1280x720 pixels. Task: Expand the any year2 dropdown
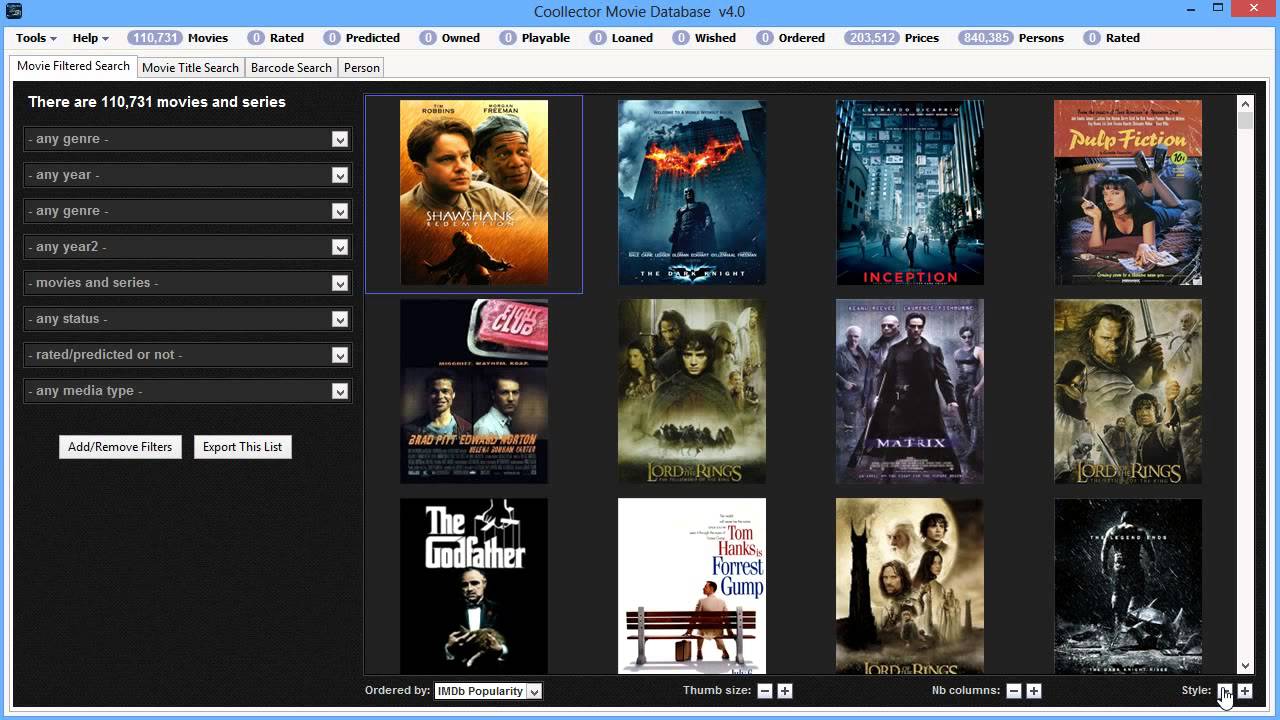(340, 247)
